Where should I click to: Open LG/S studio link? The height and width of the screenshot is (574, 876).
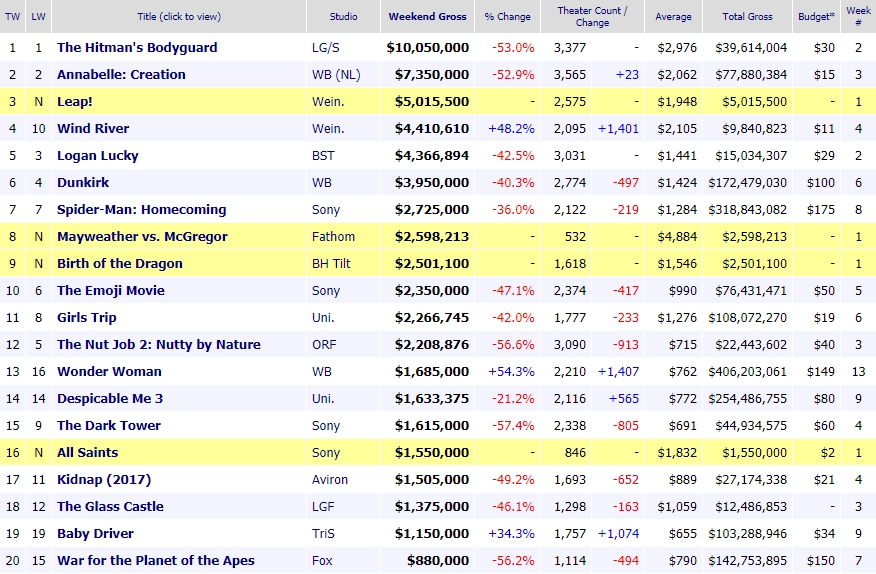325,48
